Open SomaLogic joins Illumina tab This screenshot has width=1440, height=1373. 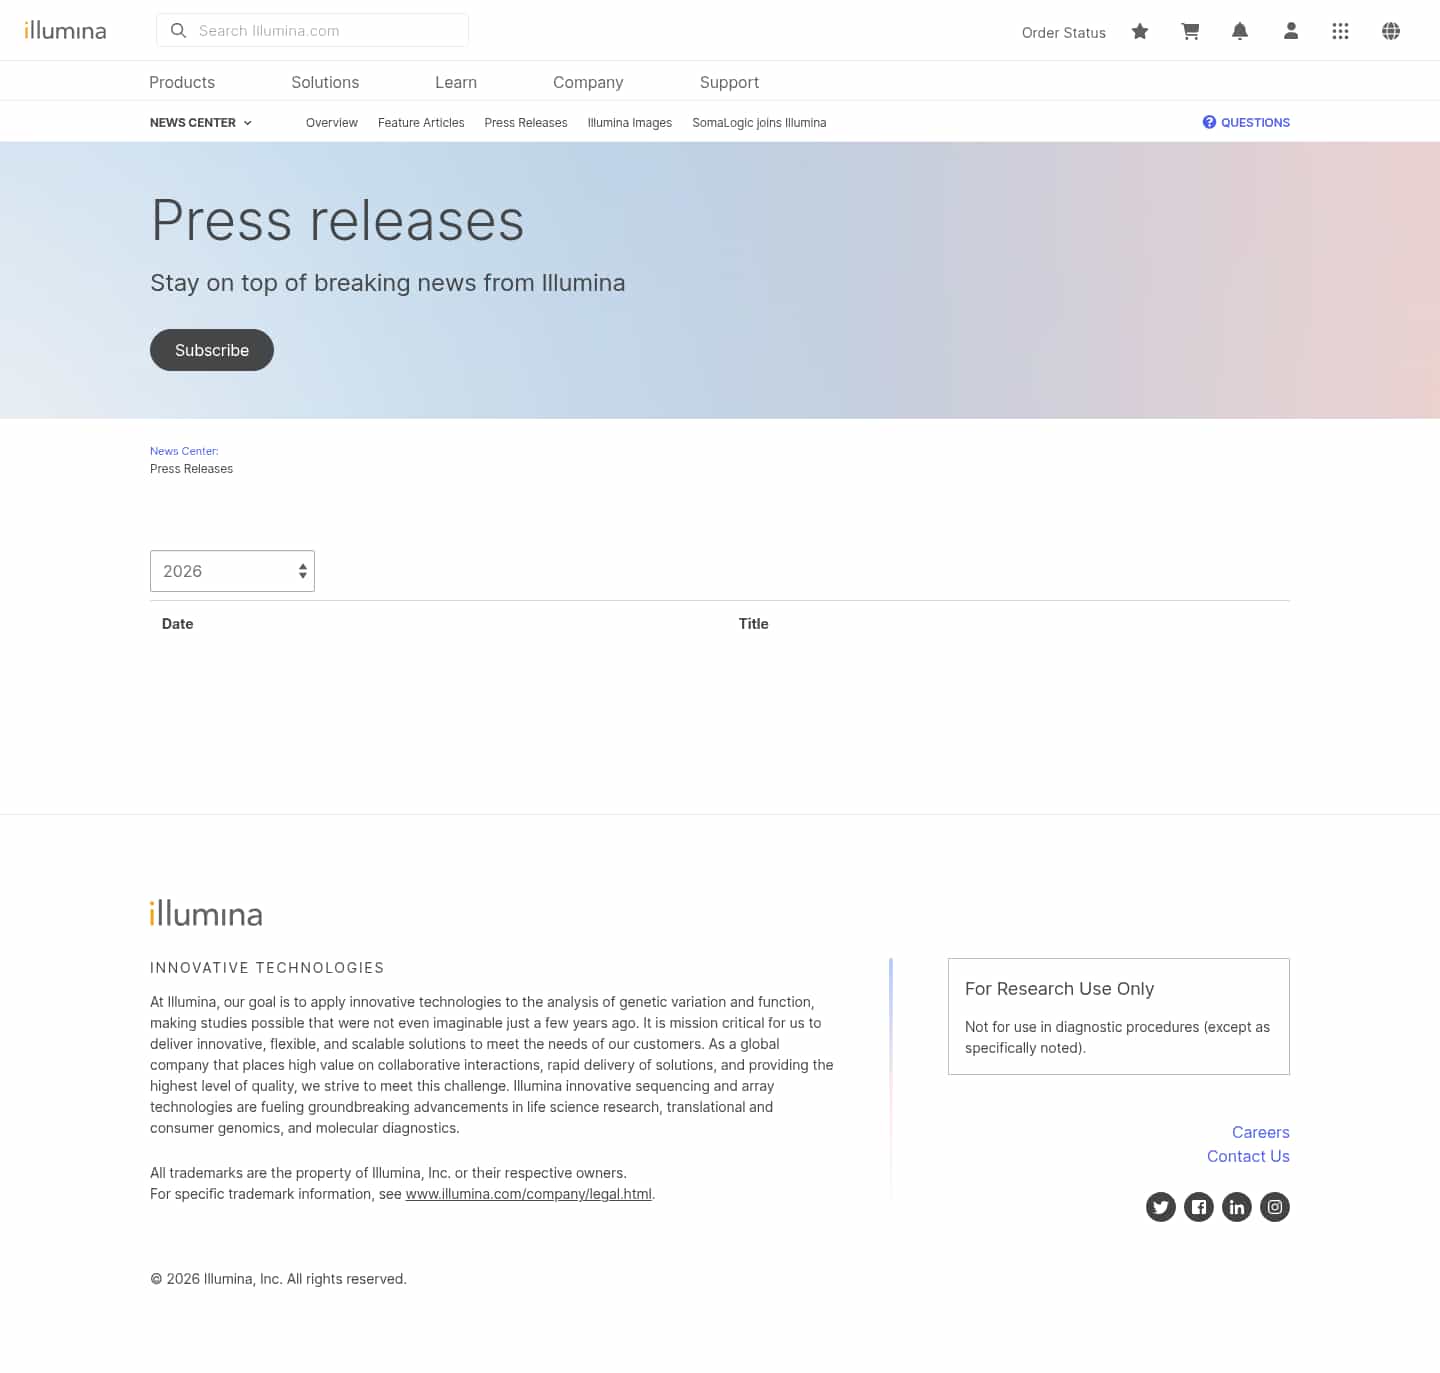(x=759, y=123)
